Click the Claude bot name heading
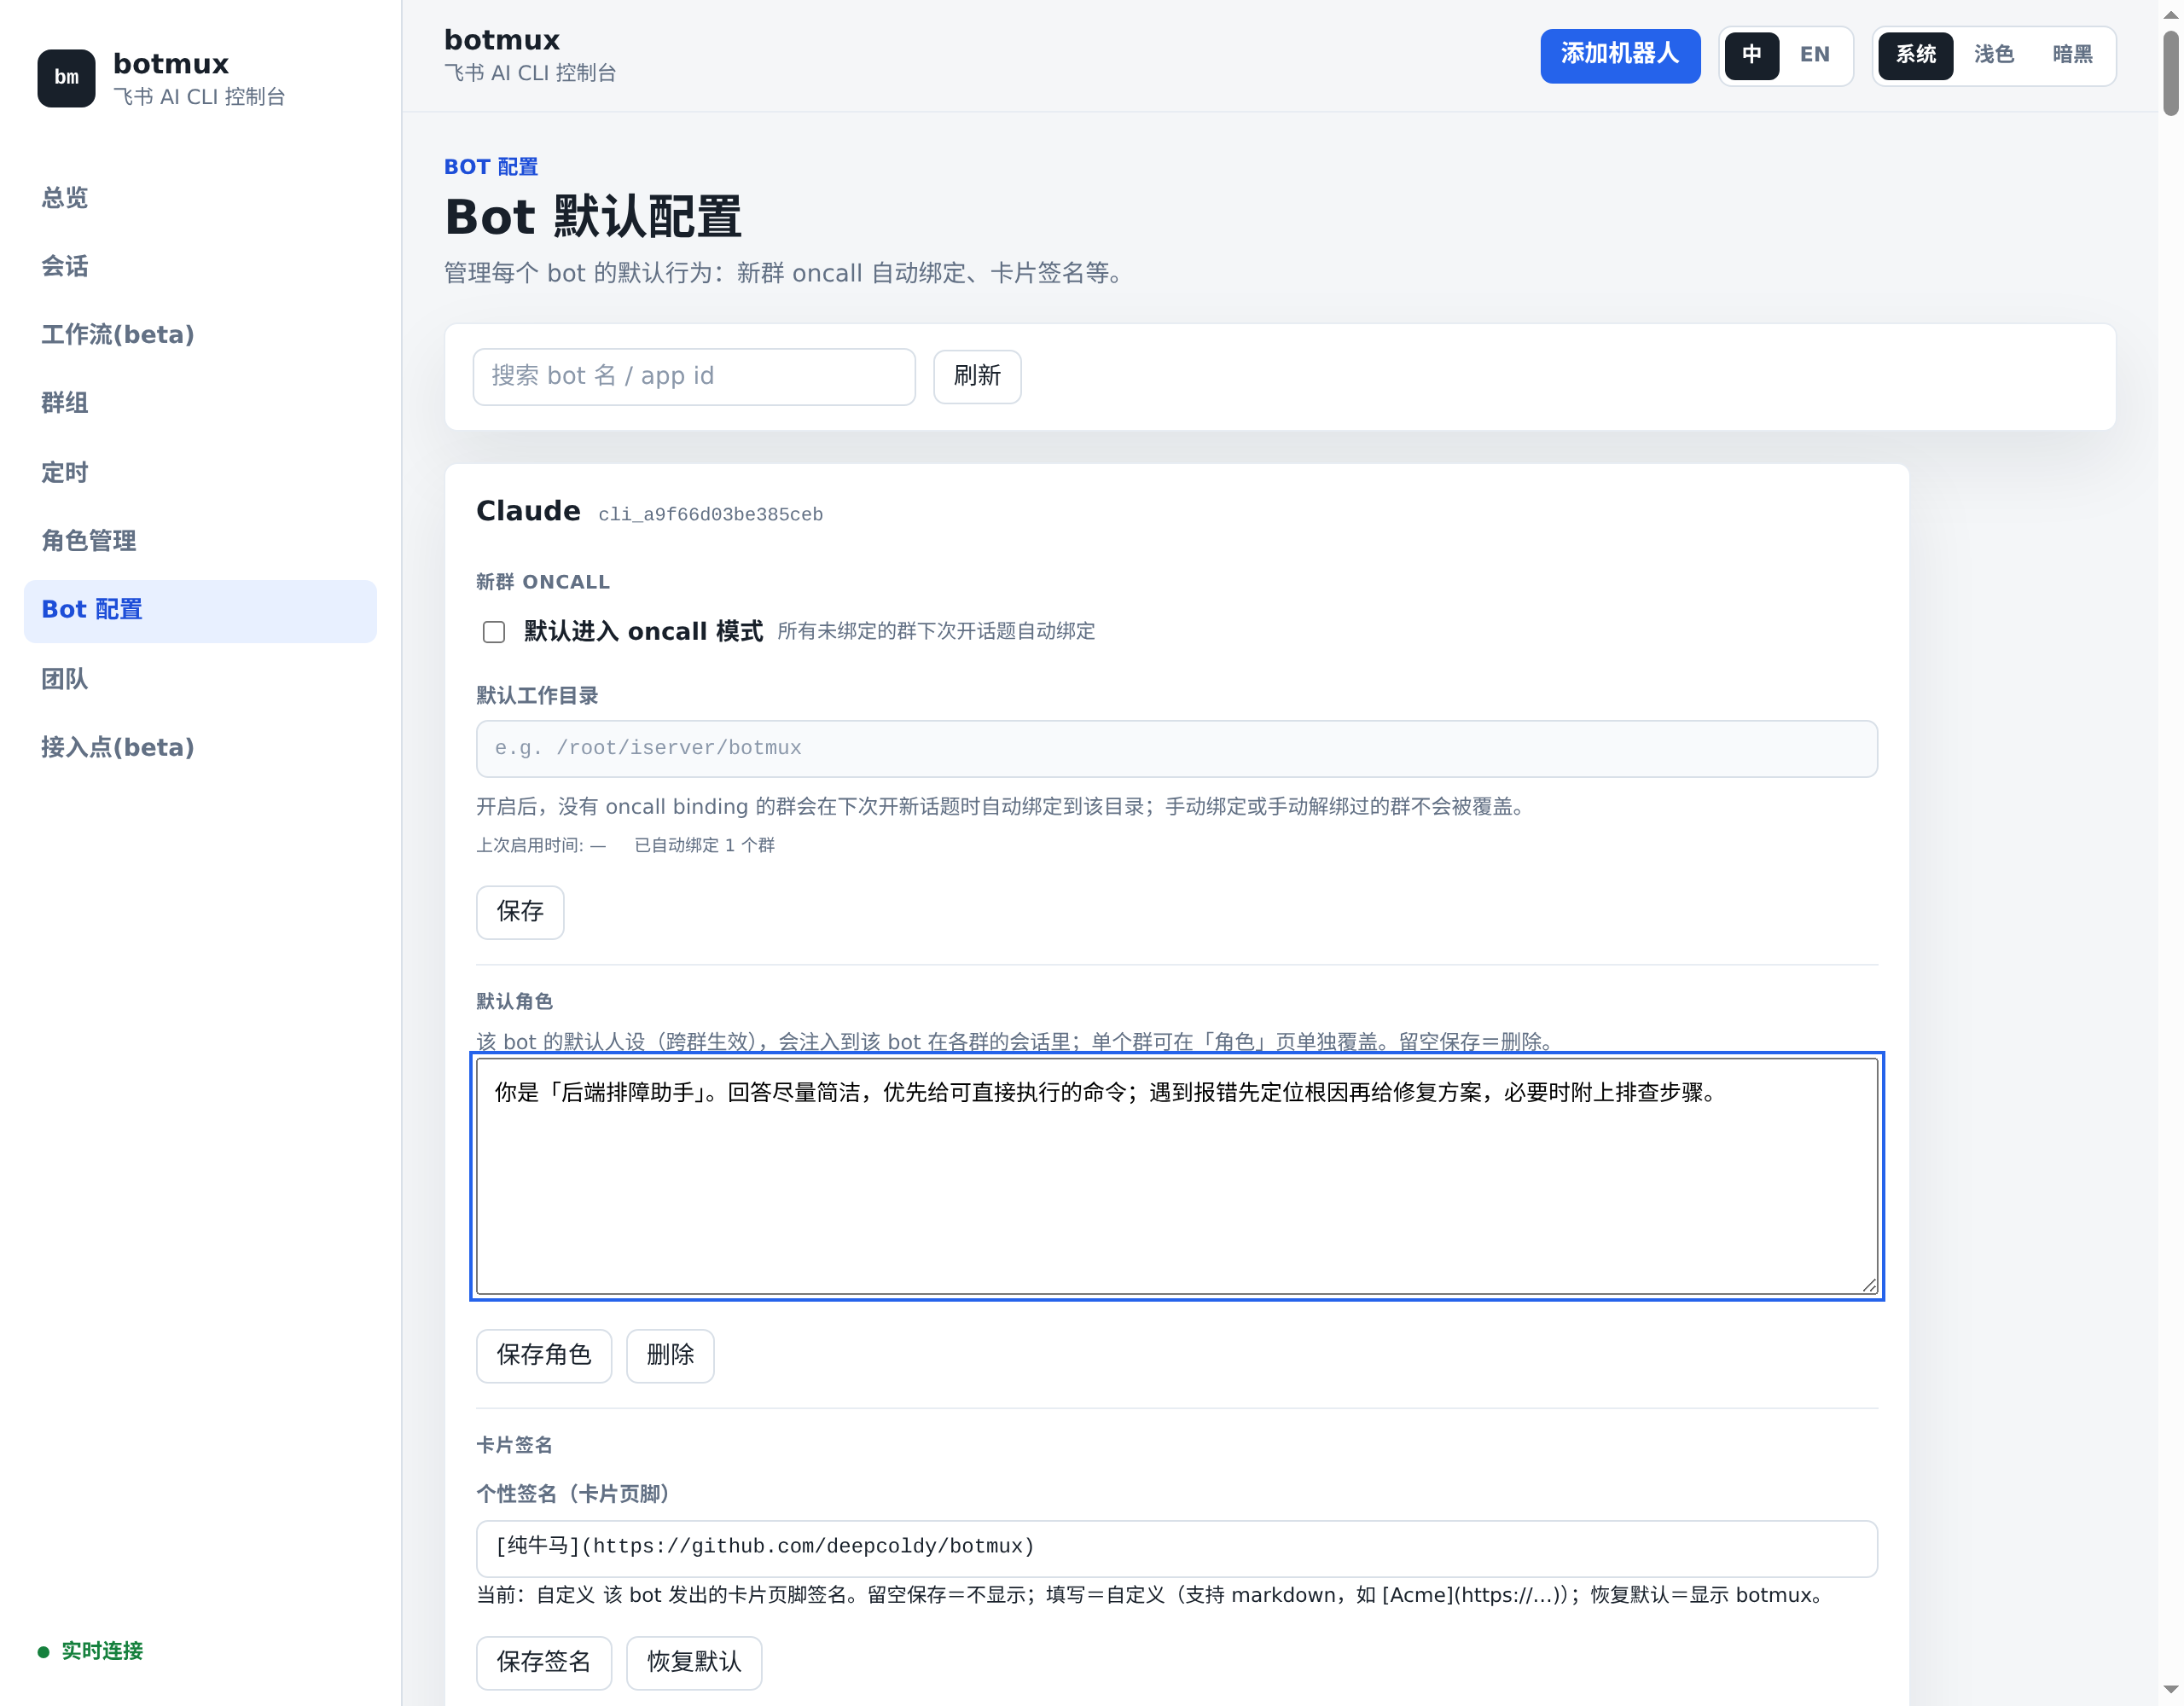This screenshot has height=1706, width=2184. [x=528, y=512]
